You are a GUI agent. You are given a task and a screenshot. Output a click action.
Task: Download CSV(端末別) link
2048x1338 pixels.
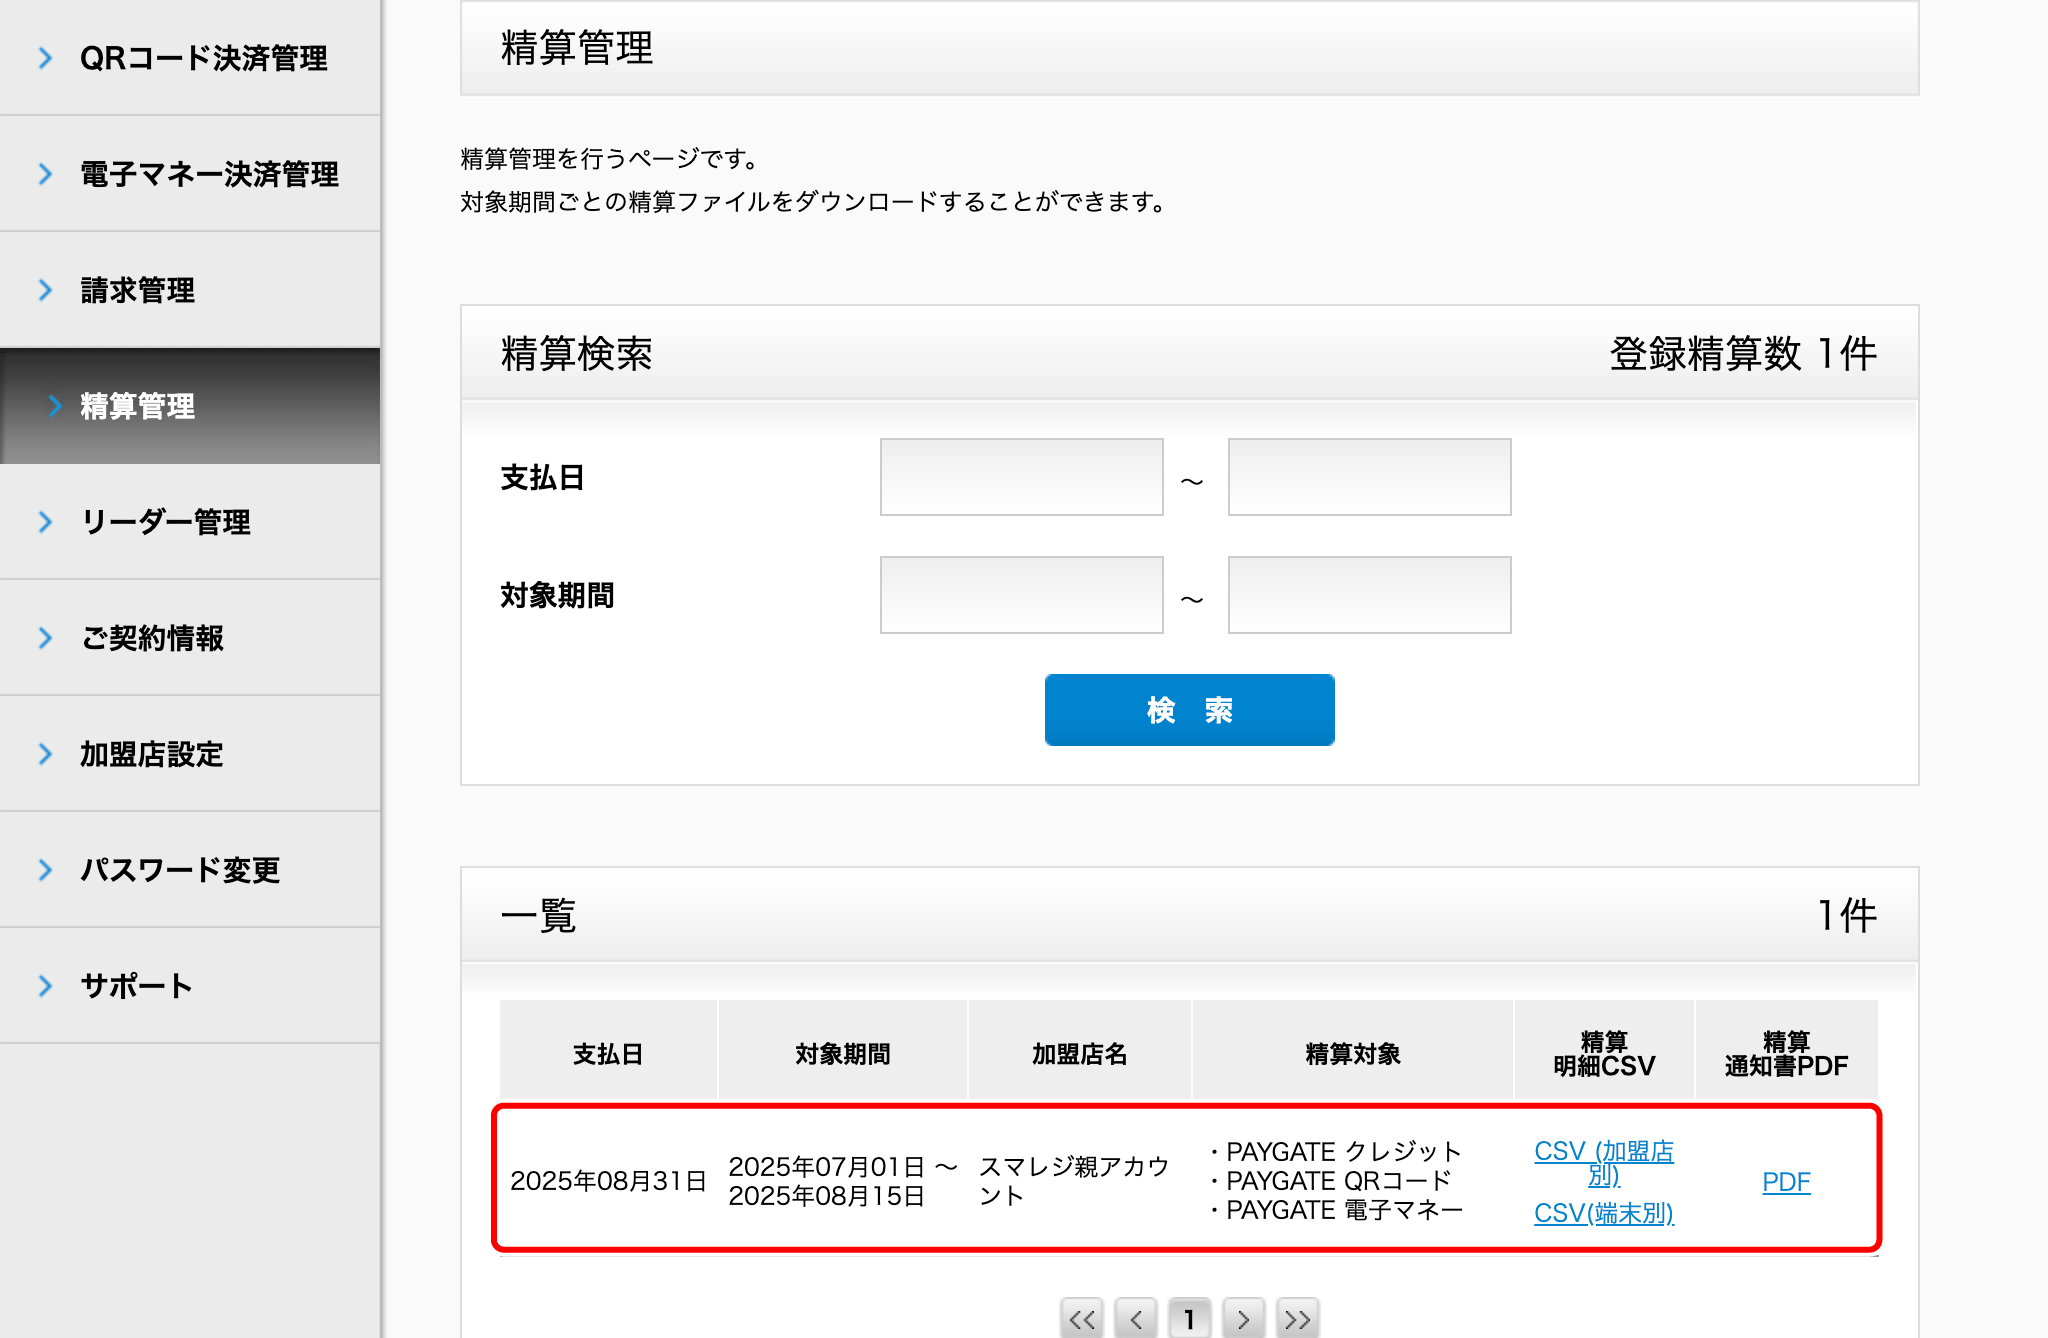1603,1213
